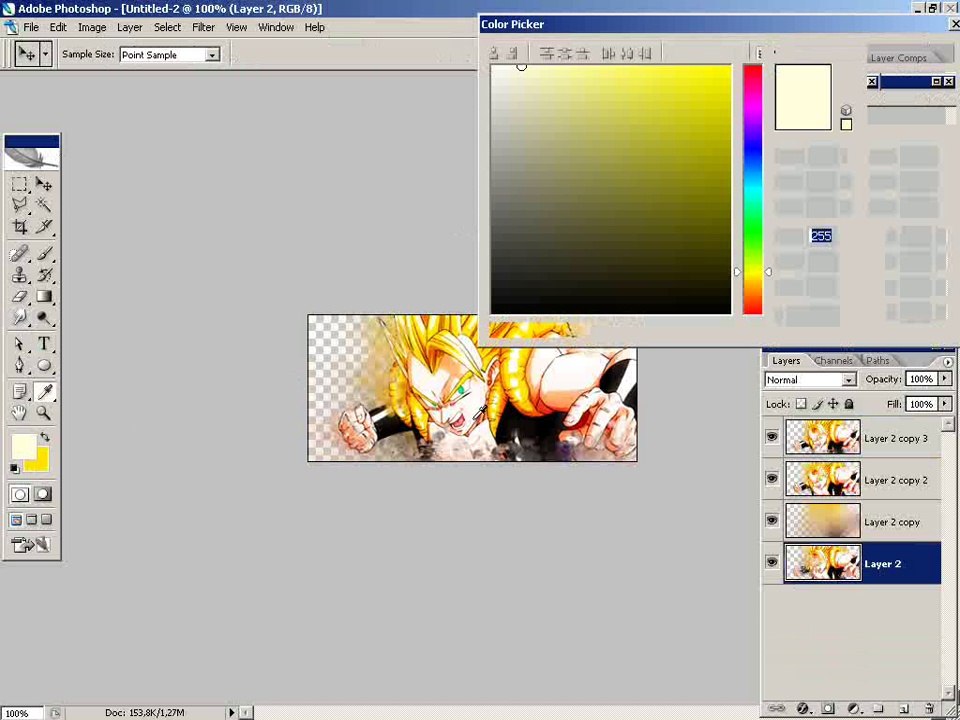960x720 pixels.
Task: Switch to the Channels tab
Action: pos(833,361)
